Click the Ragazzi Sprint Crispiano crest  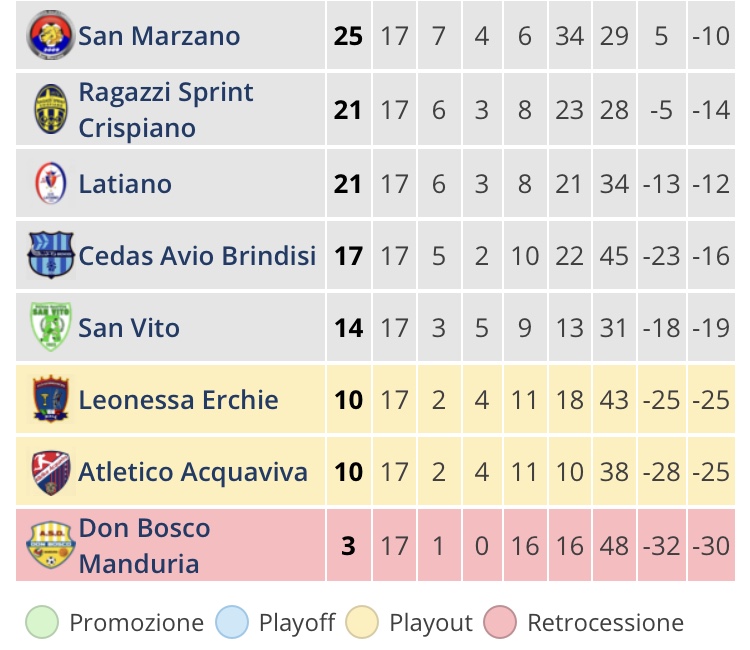(x=51, y=109)
